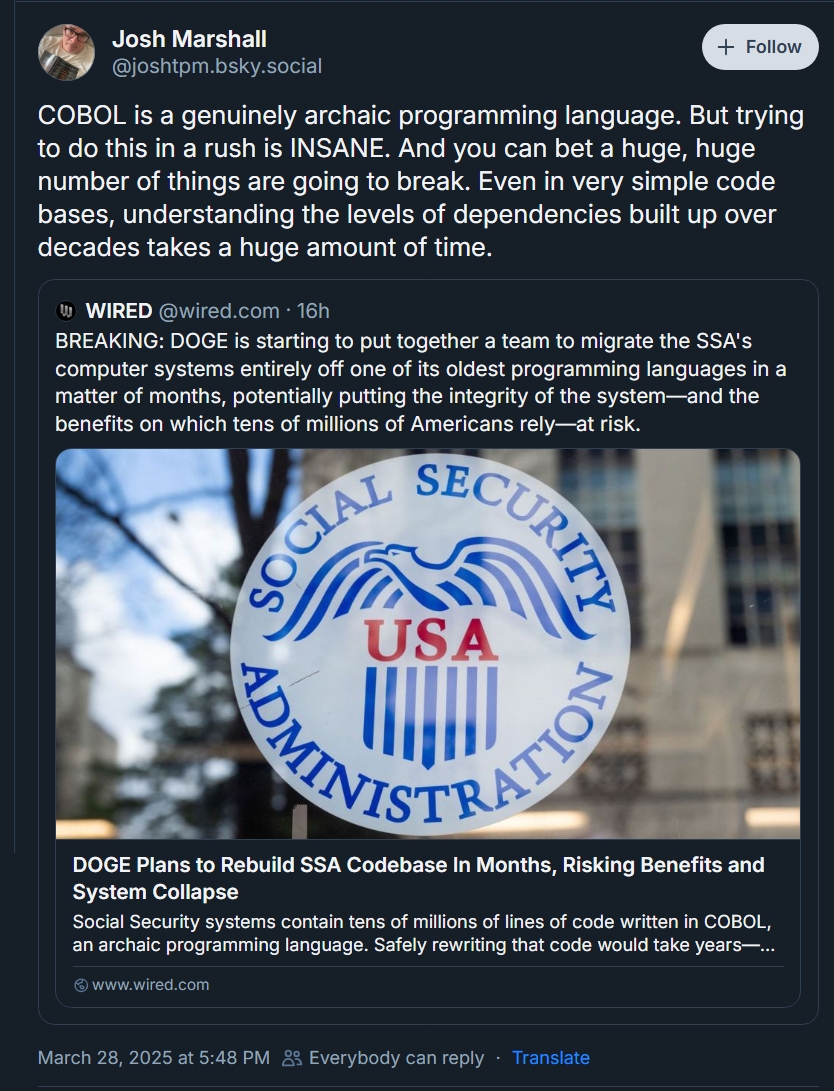Open the DOGE Plans to Rebuild SSA headline
This screenshot has width=834, height=1091.
[x=418, y=877]
